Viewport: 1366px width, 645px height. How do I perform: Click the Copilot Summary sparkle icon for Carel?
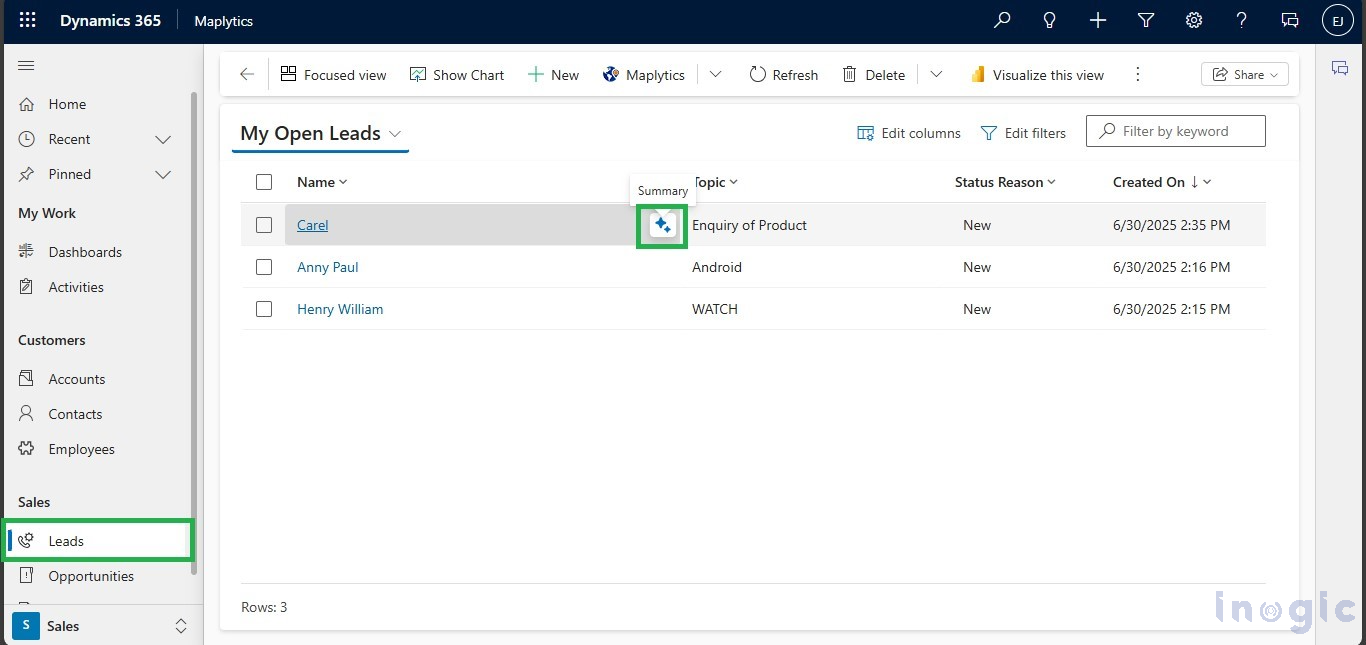[662, 225]
